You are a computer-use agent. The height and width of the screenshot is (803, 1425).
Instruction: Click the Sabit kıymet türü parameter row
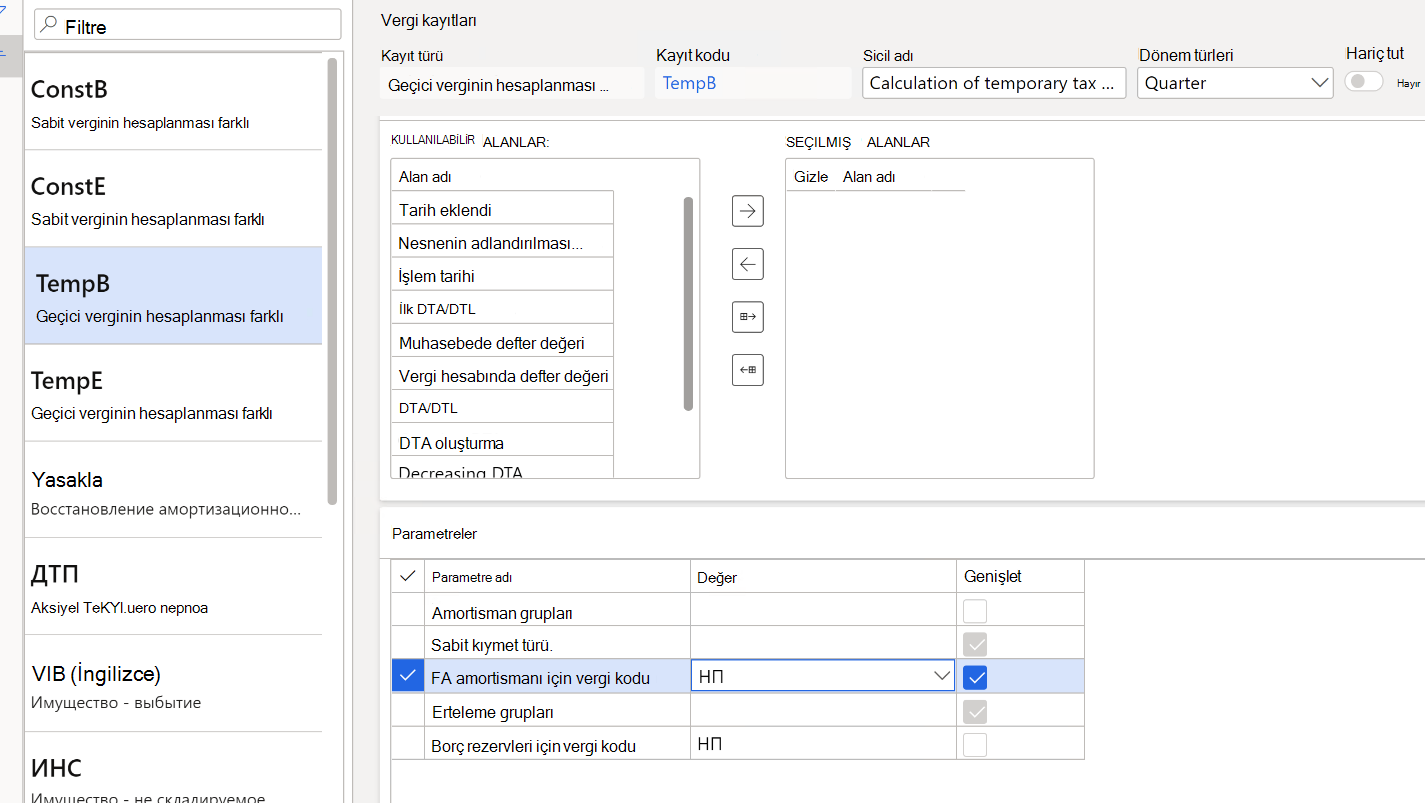[557, 644]
